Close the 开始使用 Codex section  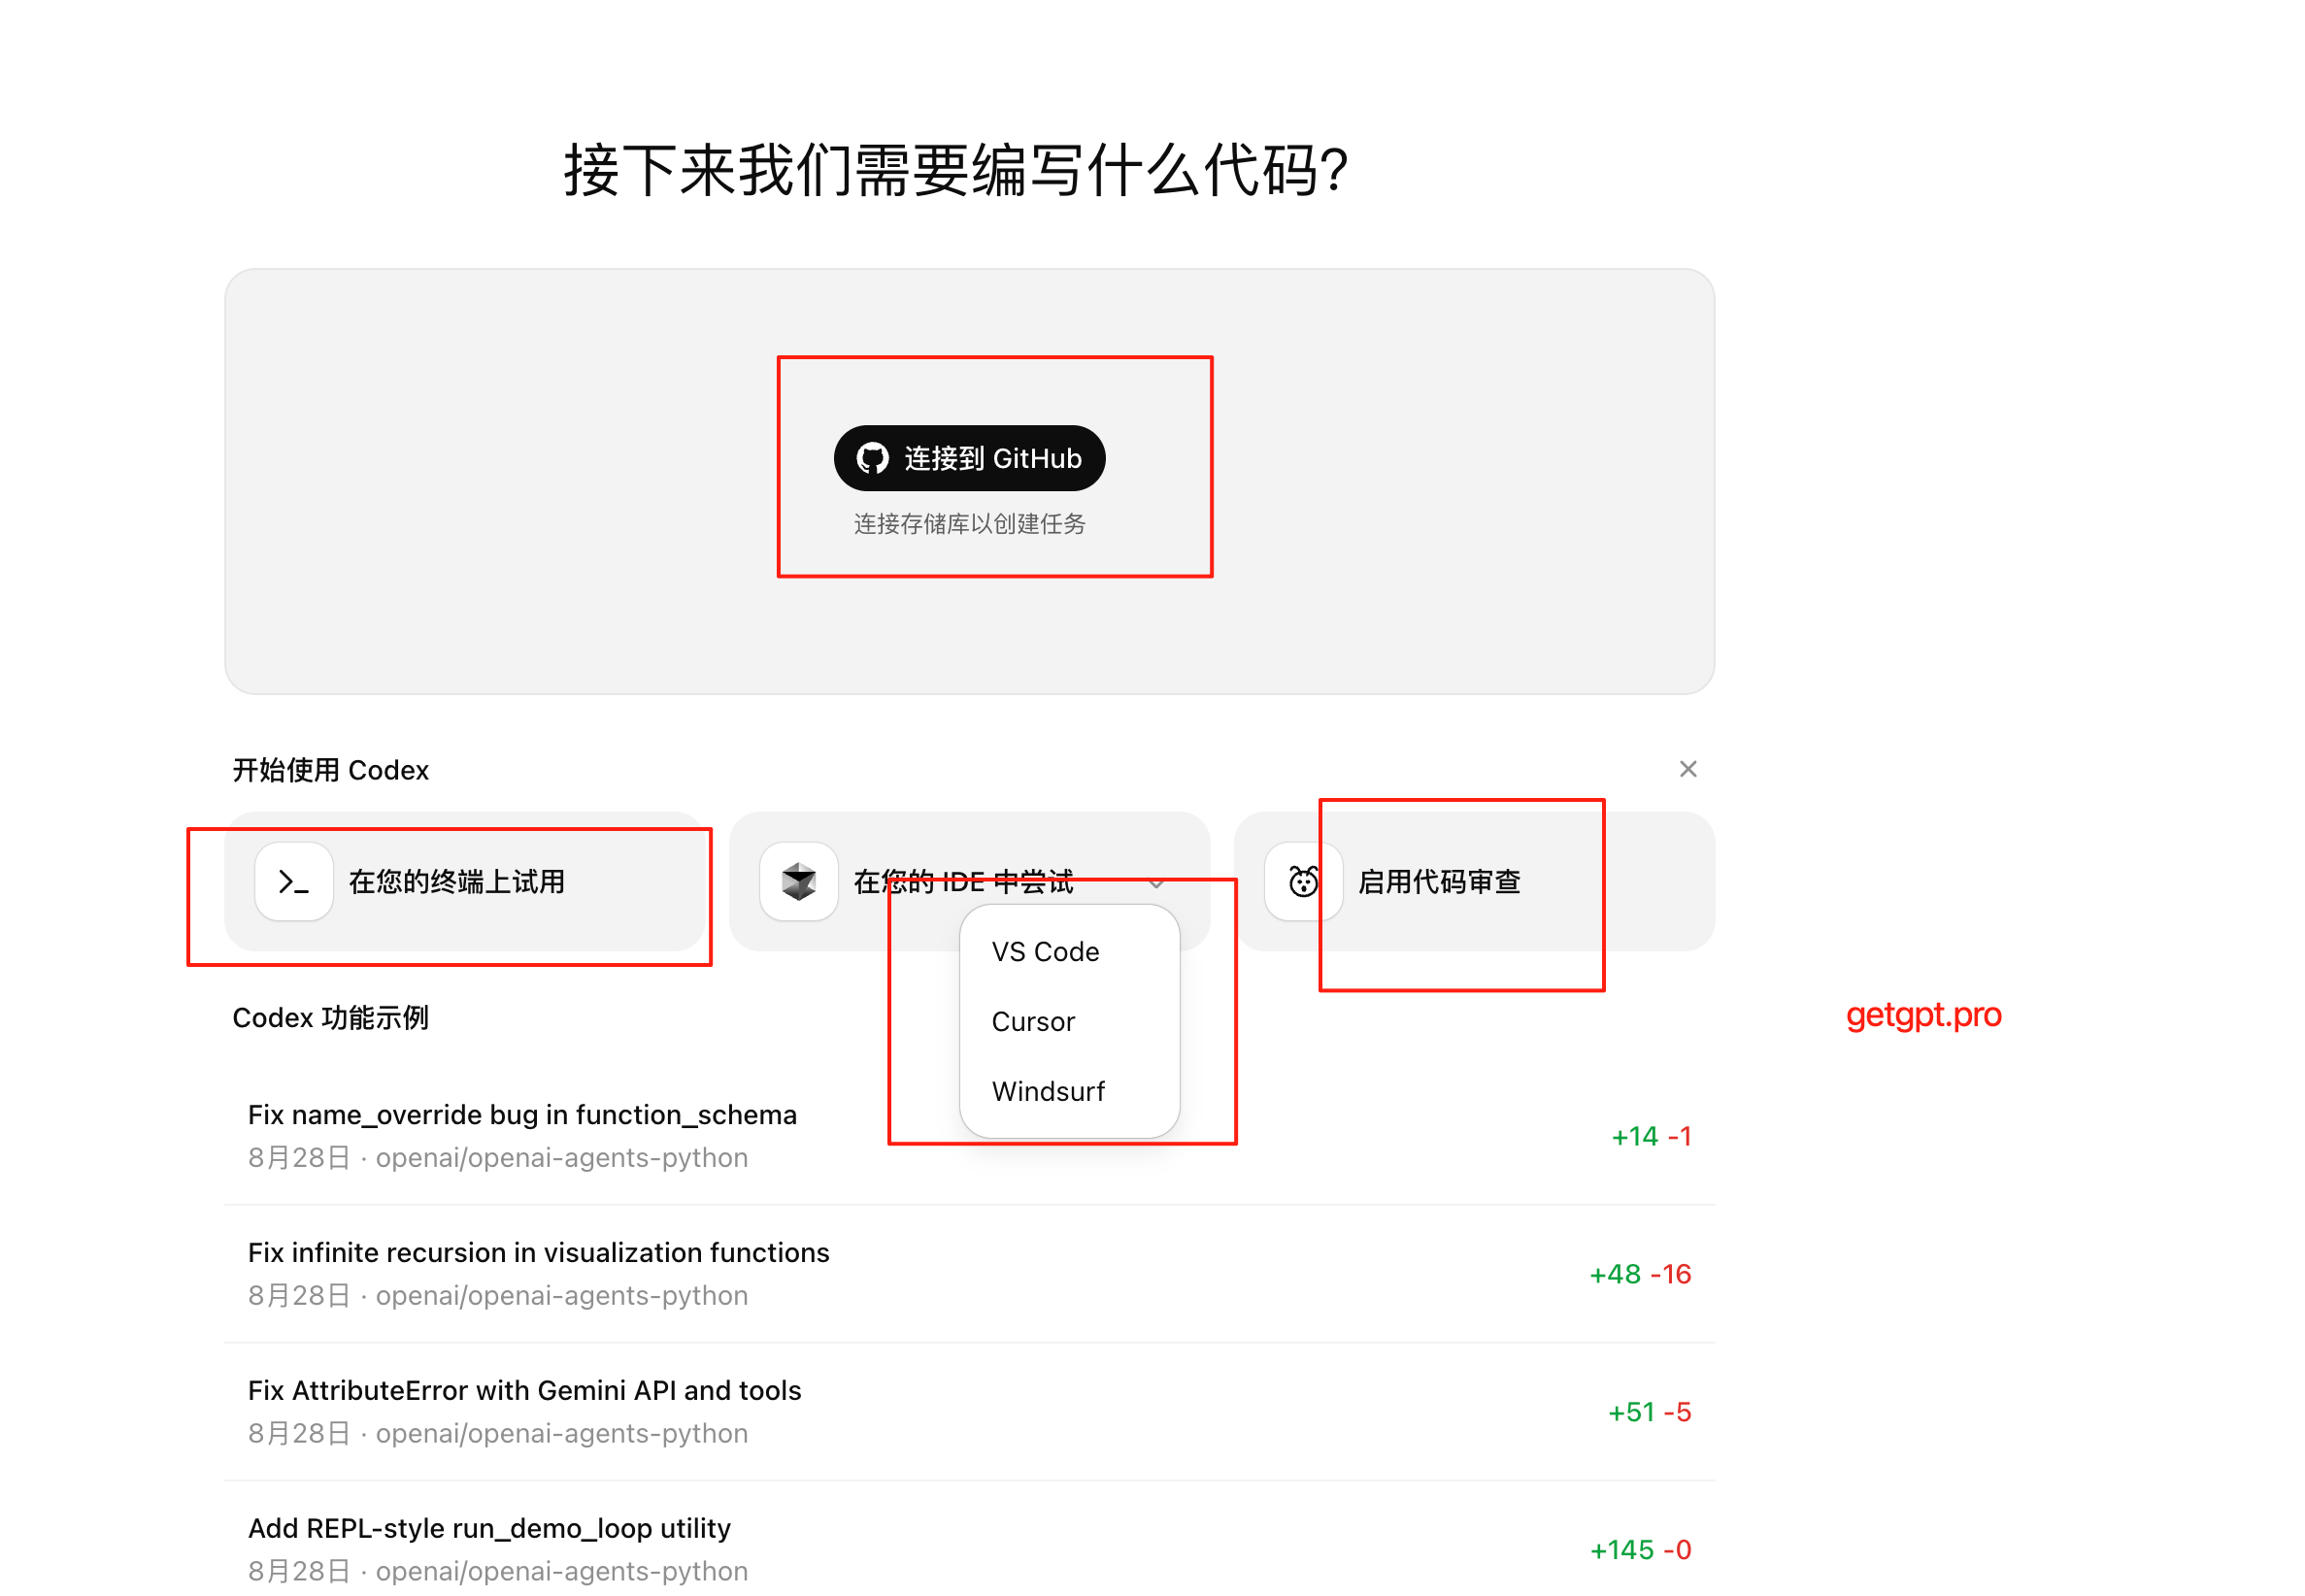pyautogui.click(x=1687, y=769)
